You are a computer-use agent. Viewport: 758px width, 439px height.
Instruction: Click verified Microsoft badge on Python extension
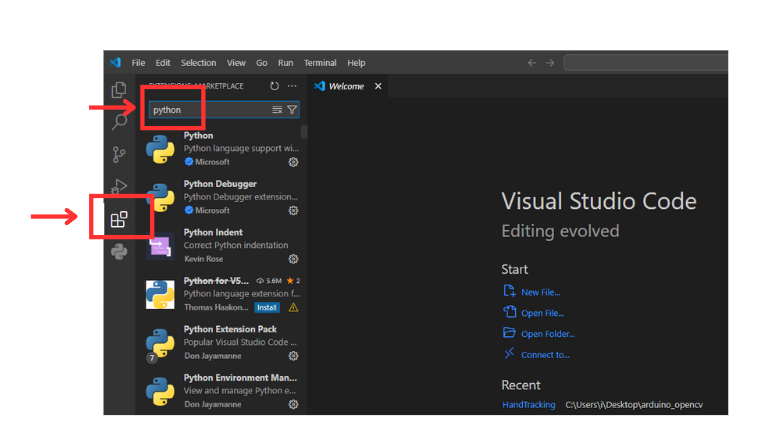[x=189, y=162]
